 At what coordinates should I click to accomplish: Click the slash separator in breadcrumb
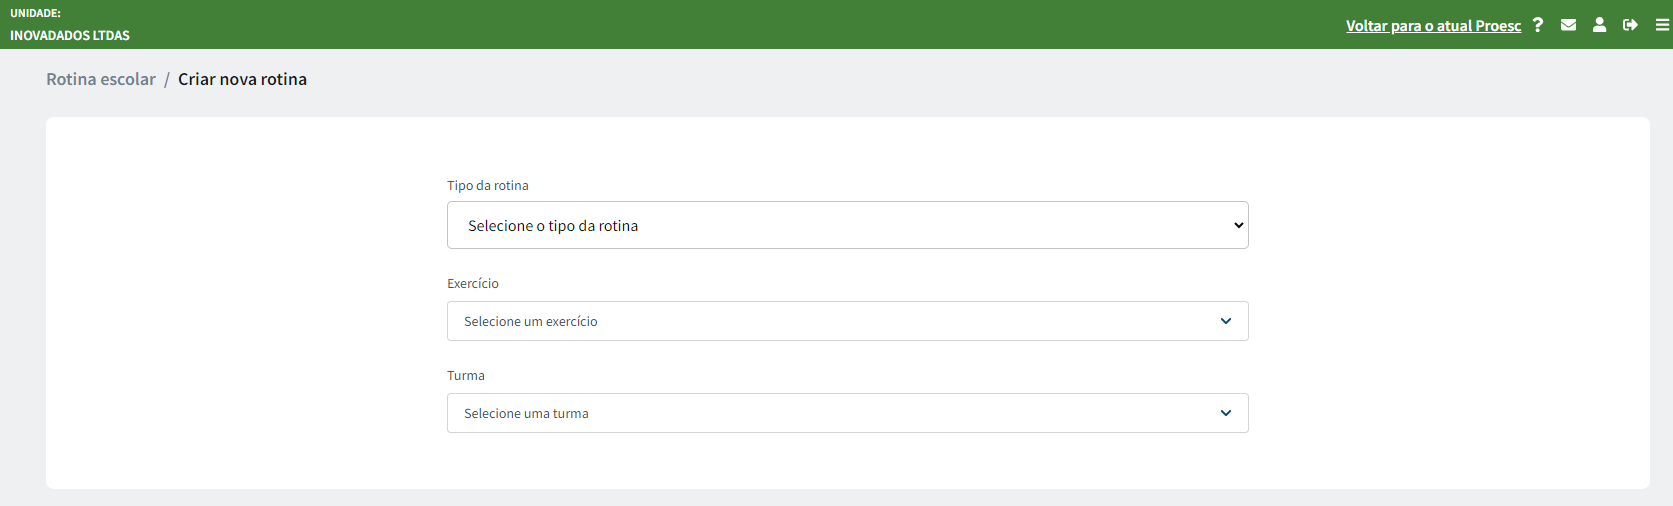tap(167, 79)
